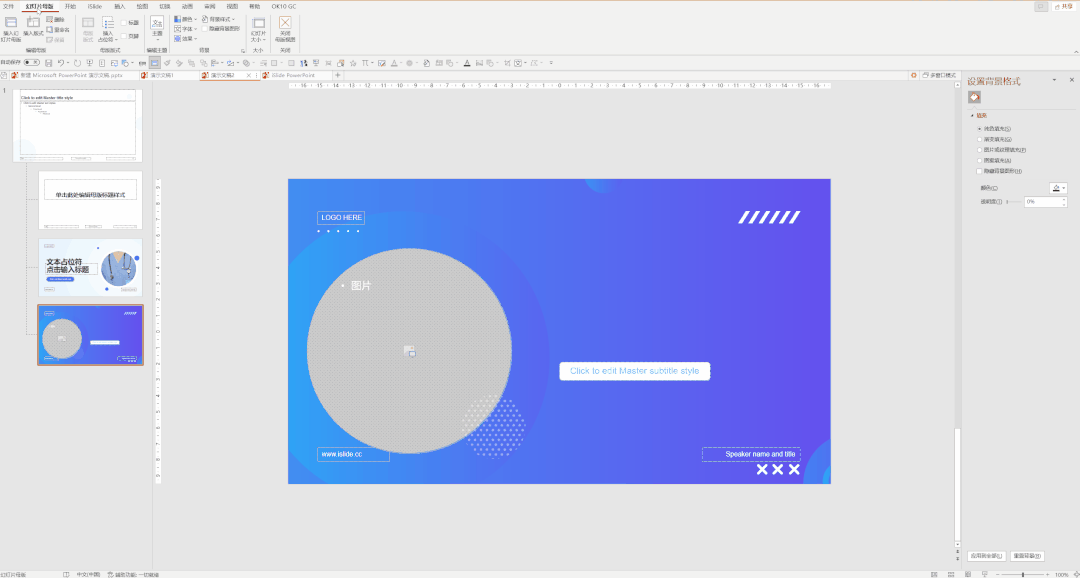Click Apply to All button

point(986,555)
